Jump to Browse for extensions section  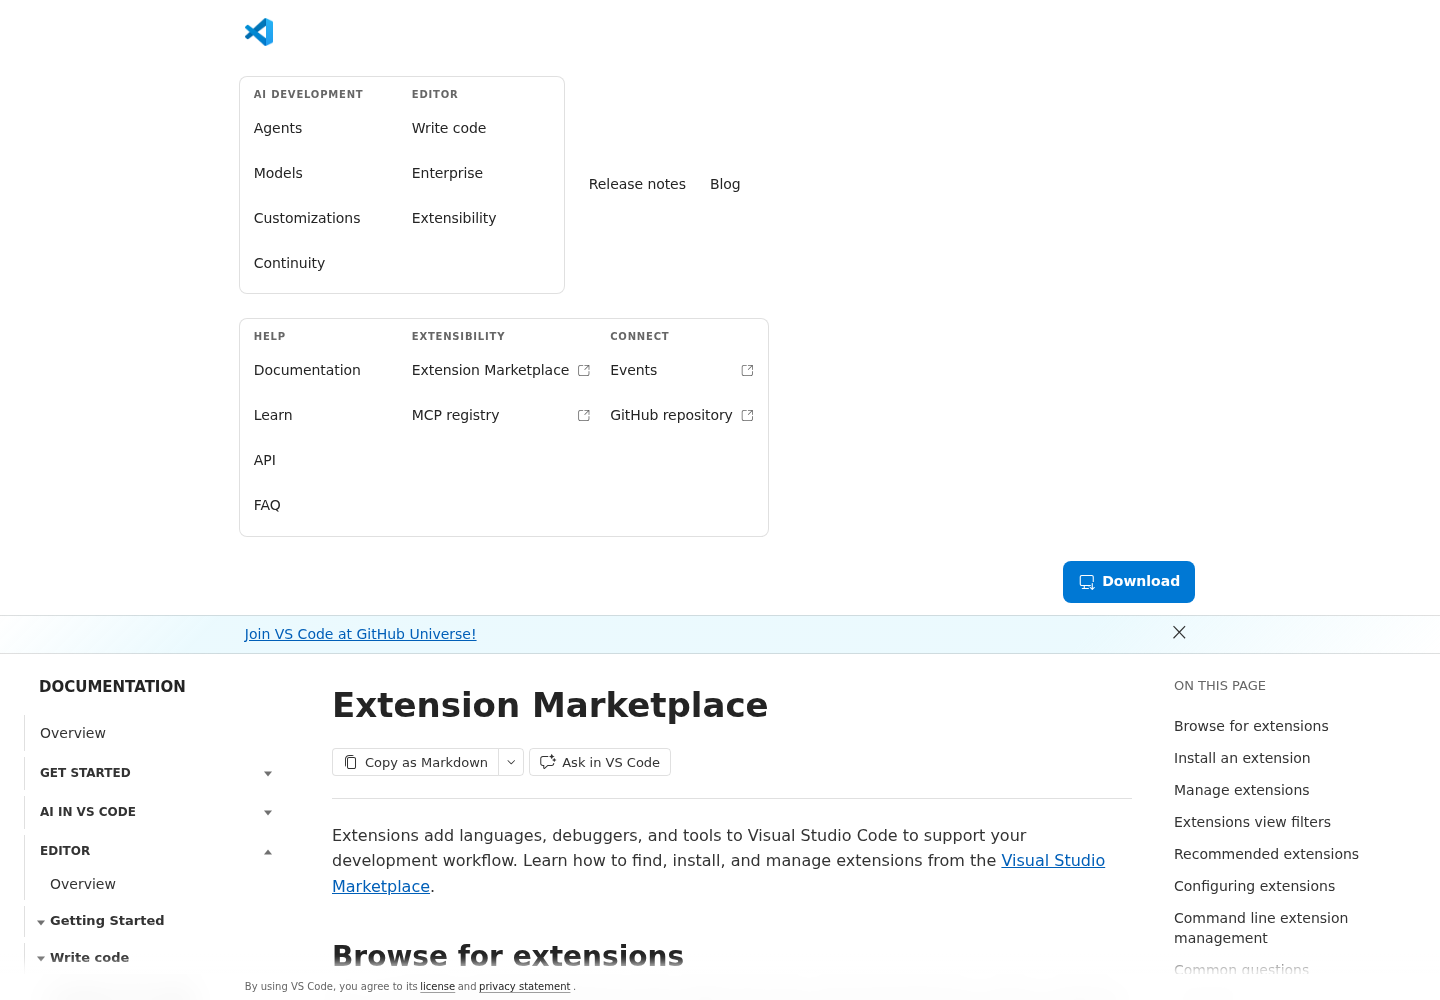tap(1251, 726)
